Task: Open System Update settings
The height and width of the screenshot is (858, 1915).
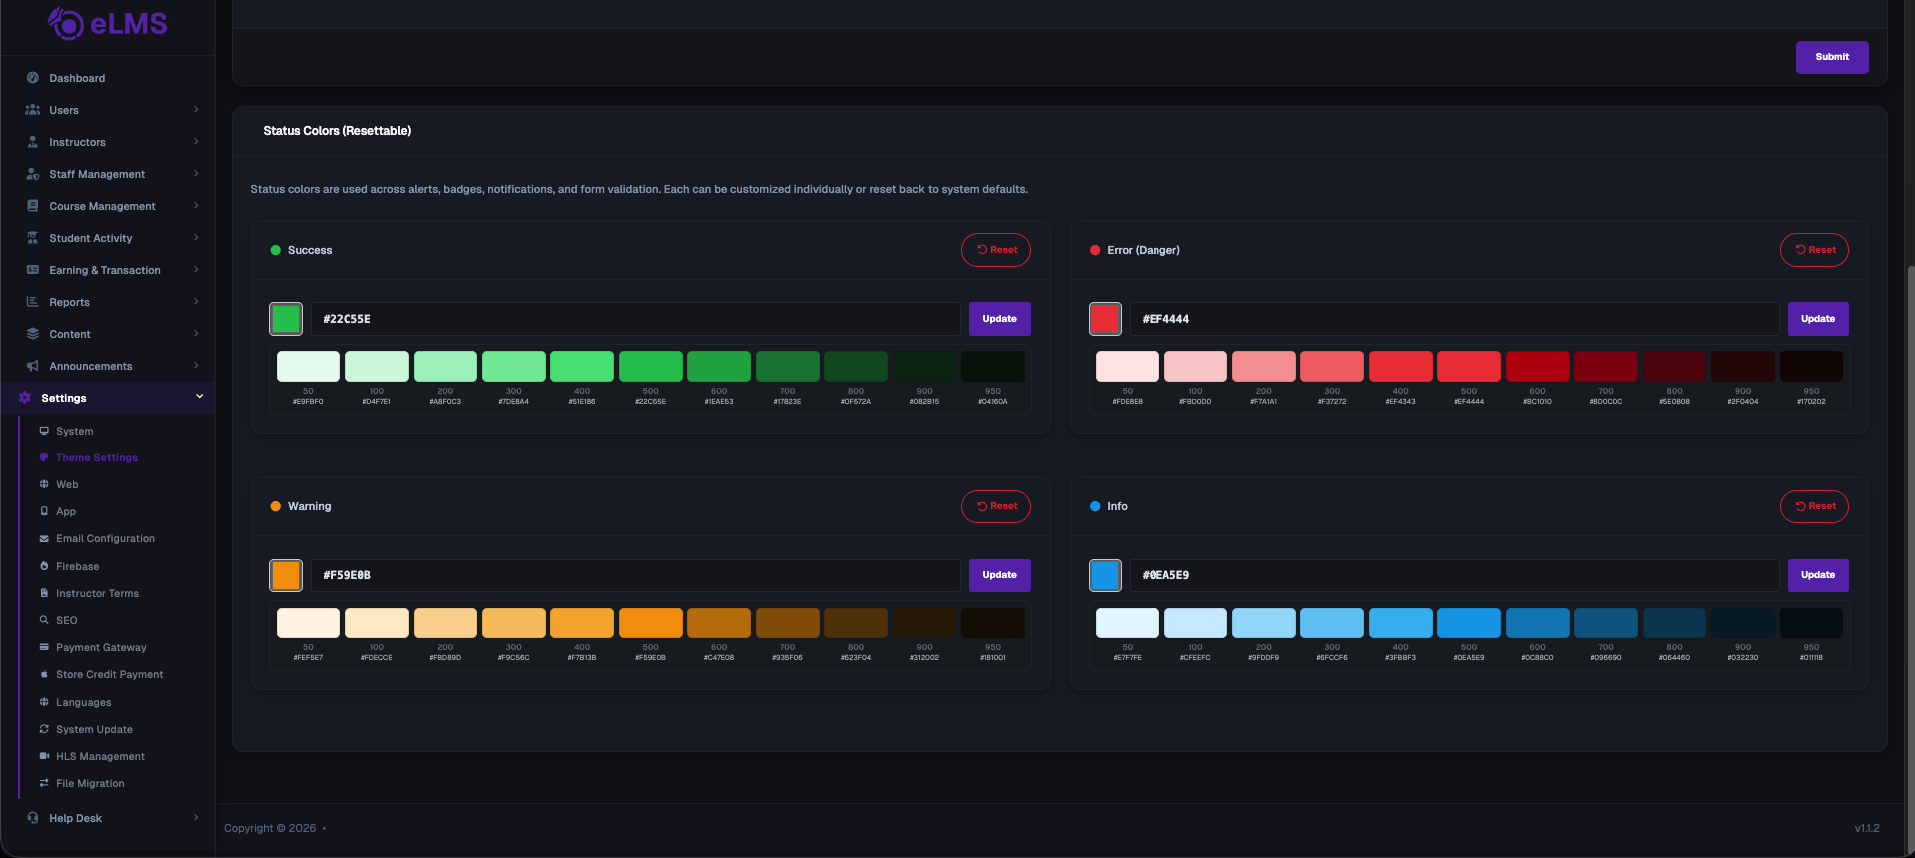Action: pos(94,729)
